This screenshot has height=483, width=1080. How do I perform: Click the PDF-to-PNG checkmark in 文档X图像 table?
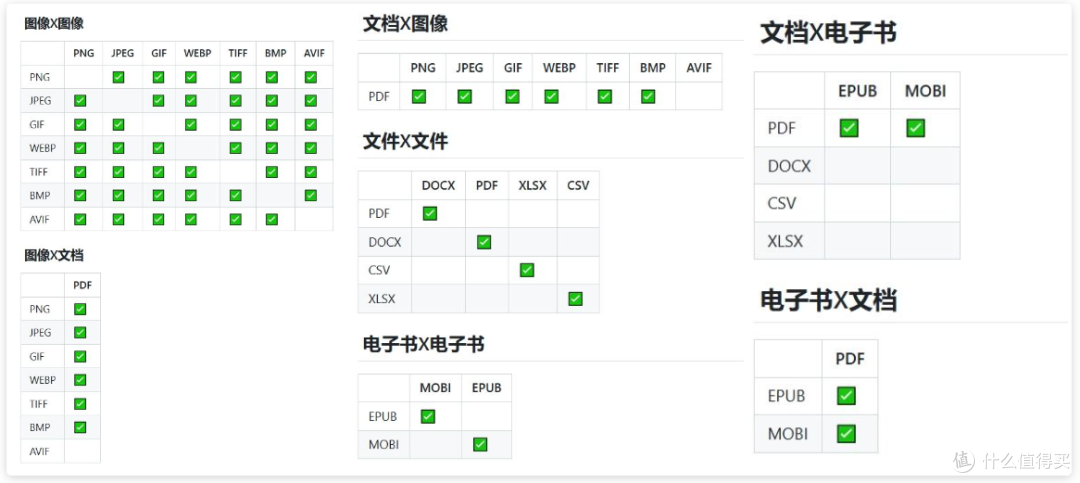point(419,96)
